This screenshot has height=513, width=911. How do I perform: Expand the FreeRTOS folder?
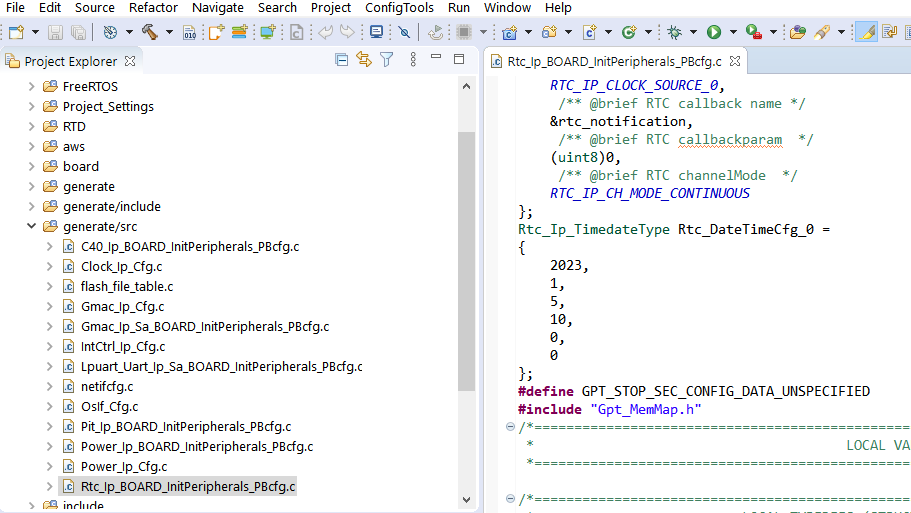point(32,87)
